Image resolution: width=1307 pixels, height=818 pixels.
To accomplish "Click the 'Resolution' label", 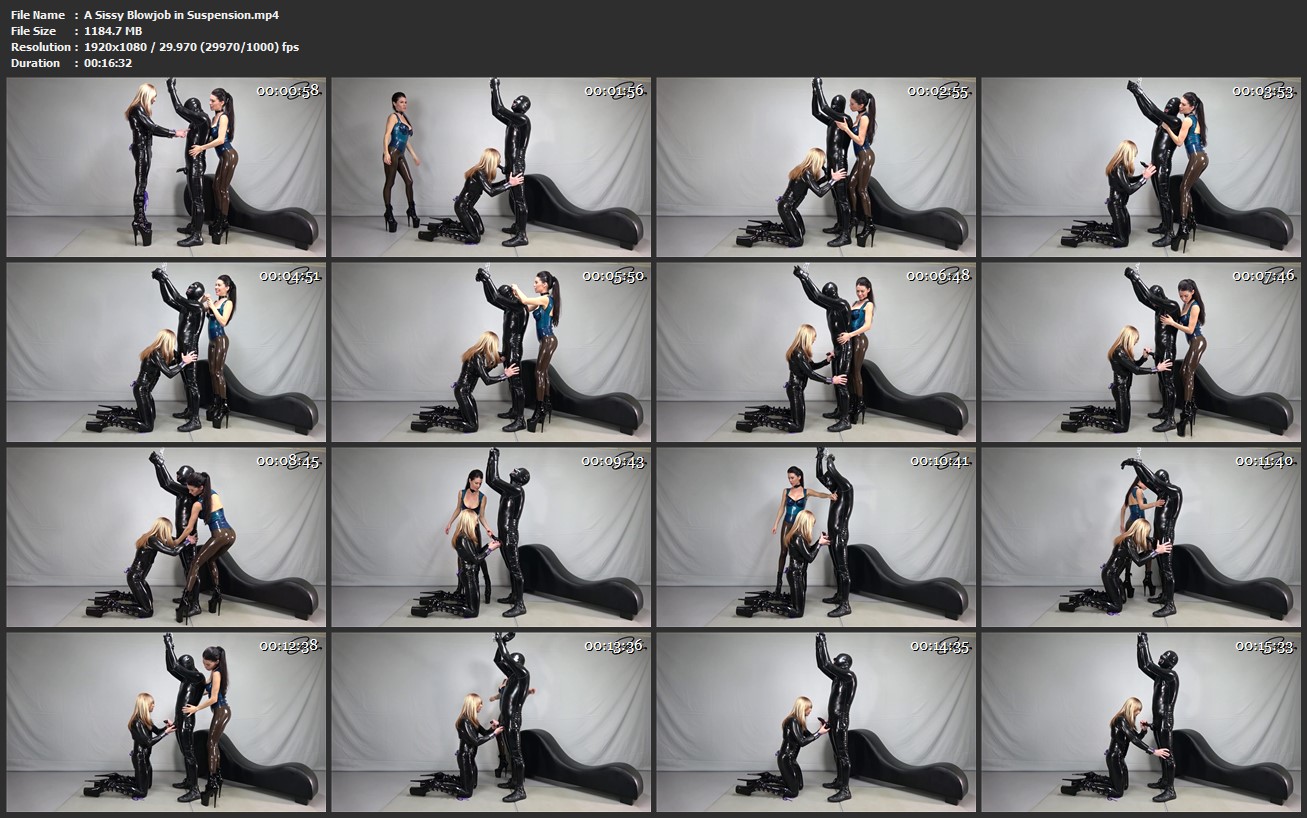I will point(41,47).
